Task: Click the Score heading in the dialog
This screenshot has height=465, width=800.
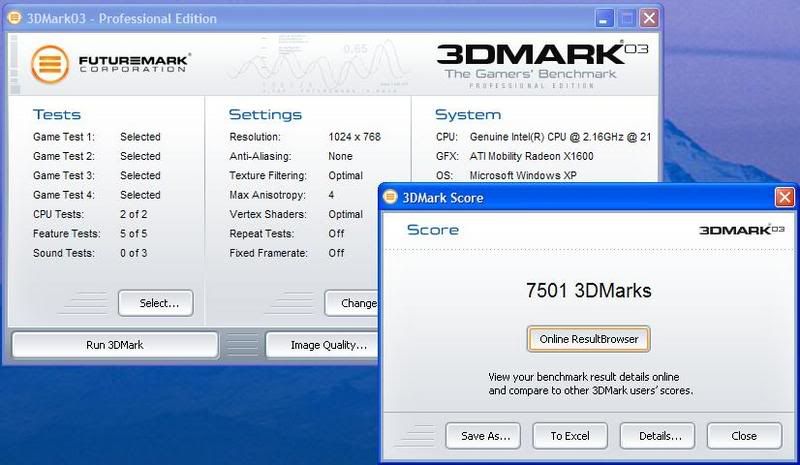Action: (433, 230)
